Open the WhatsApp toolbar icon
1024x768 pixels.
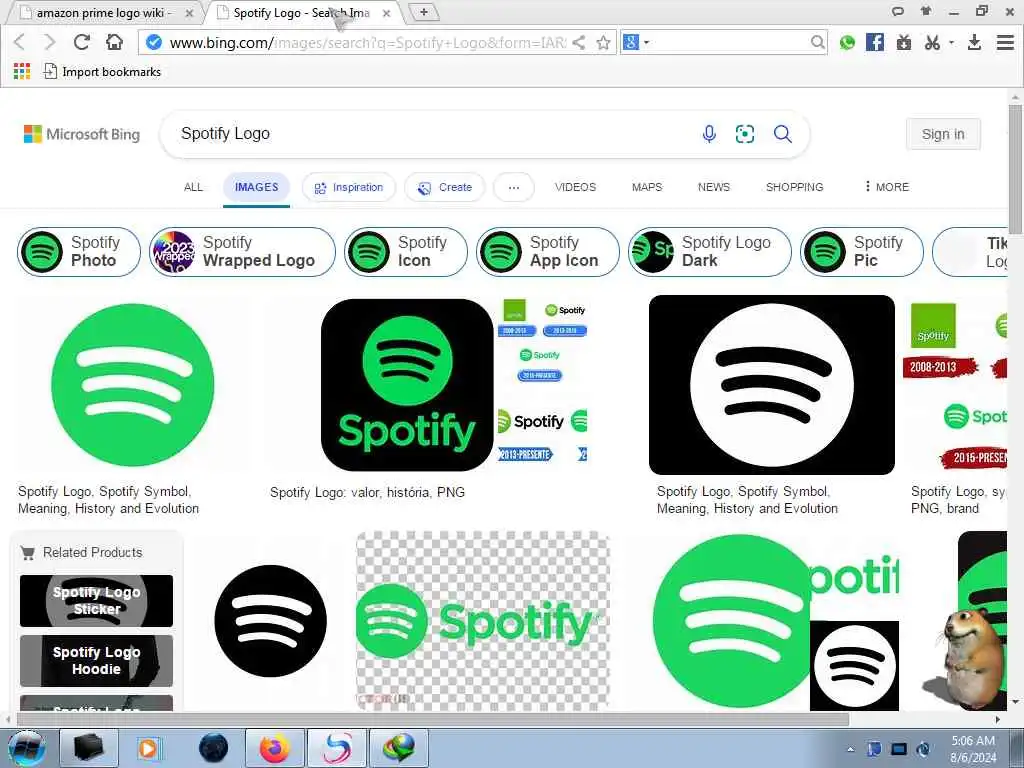(847, 42)
